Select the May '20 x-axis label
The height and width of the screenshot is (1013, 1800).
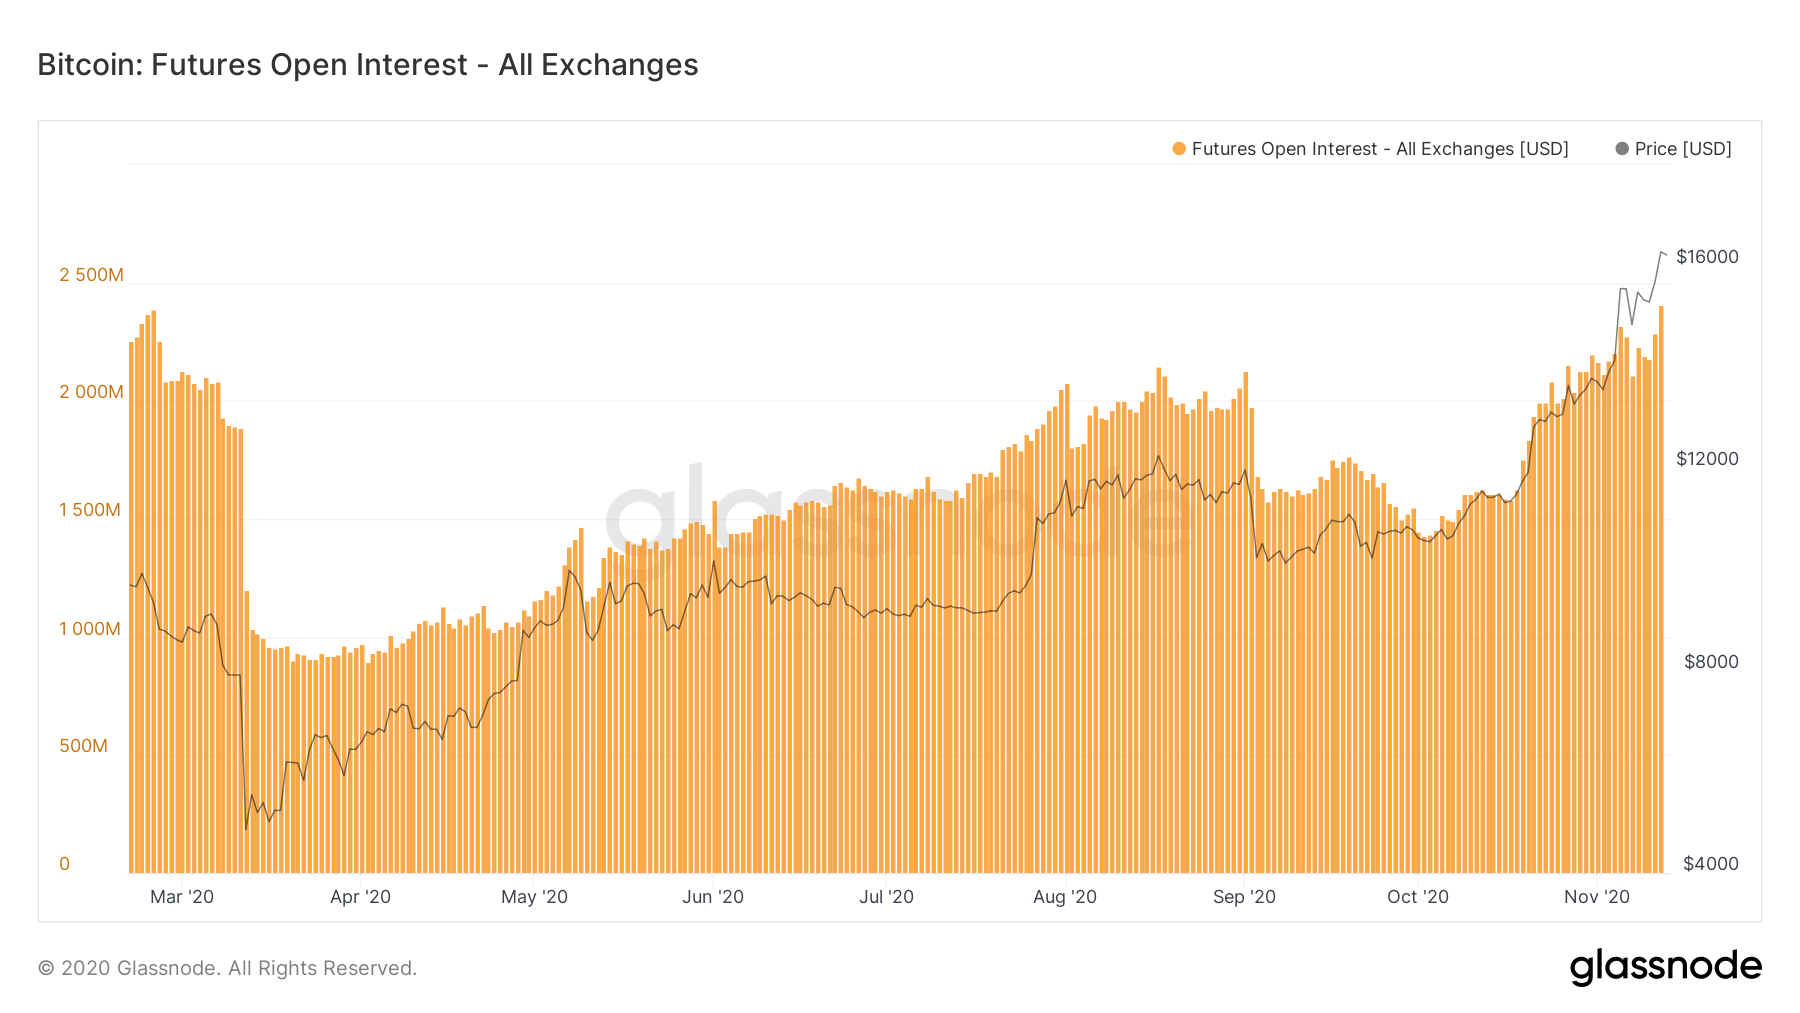pyautogui.click(x=534, y=897)
